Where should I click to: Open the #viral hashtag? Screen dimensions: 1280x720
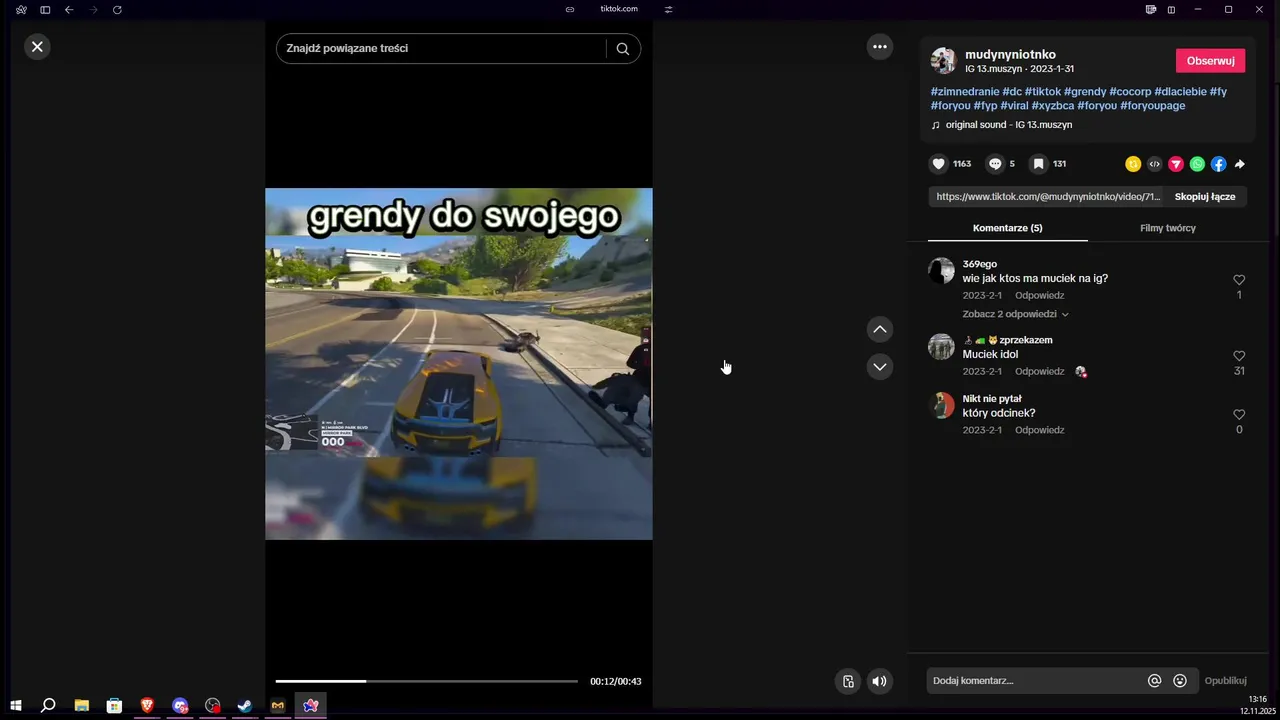1014,106
